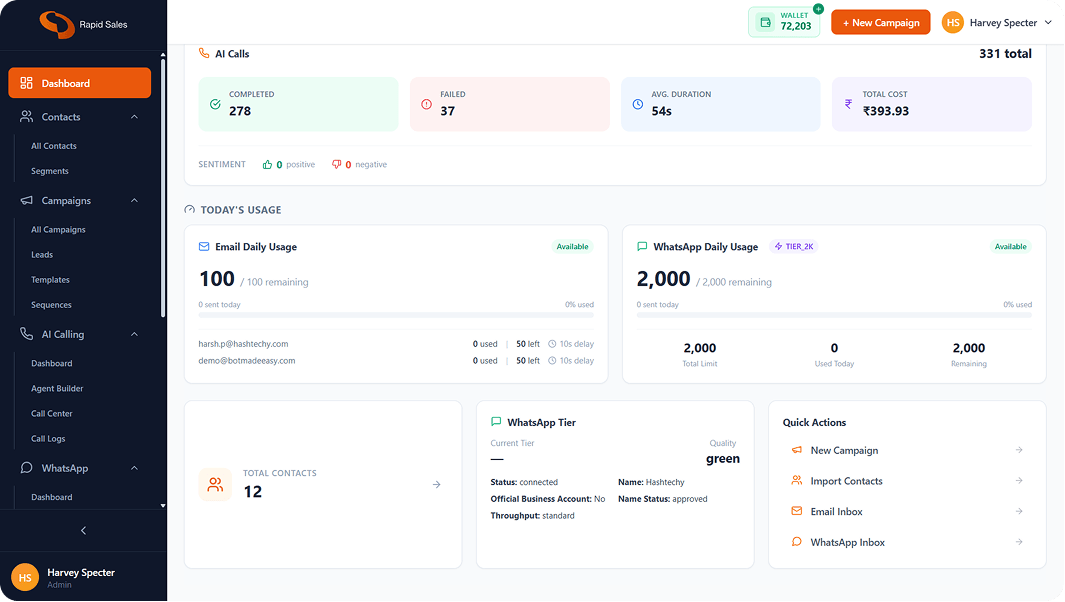
Task: Open the Harvey Specter account dropdown
Action: pyautogui.click(x=996, y=22)
